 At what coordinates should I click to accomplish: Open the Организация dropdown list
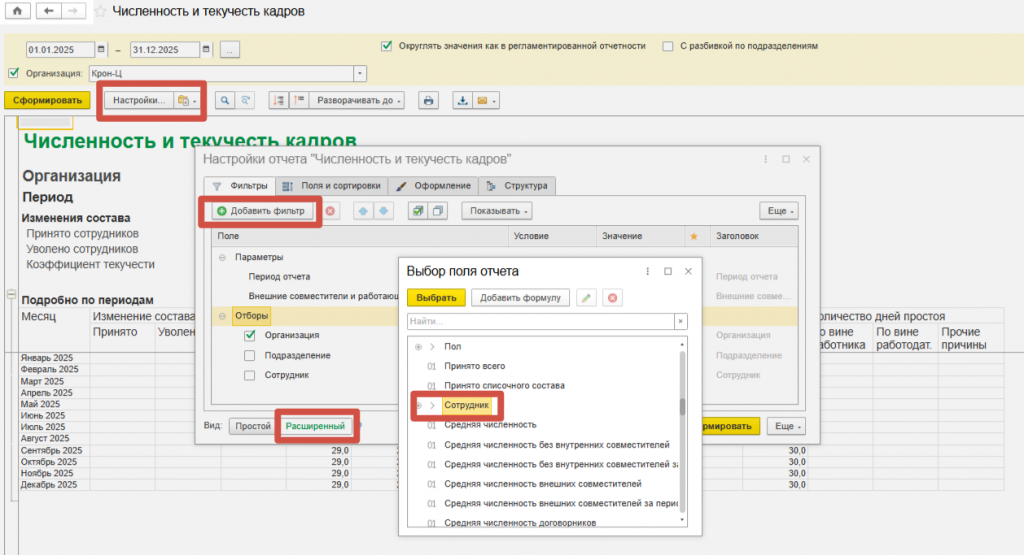click(x=360, y=73)
